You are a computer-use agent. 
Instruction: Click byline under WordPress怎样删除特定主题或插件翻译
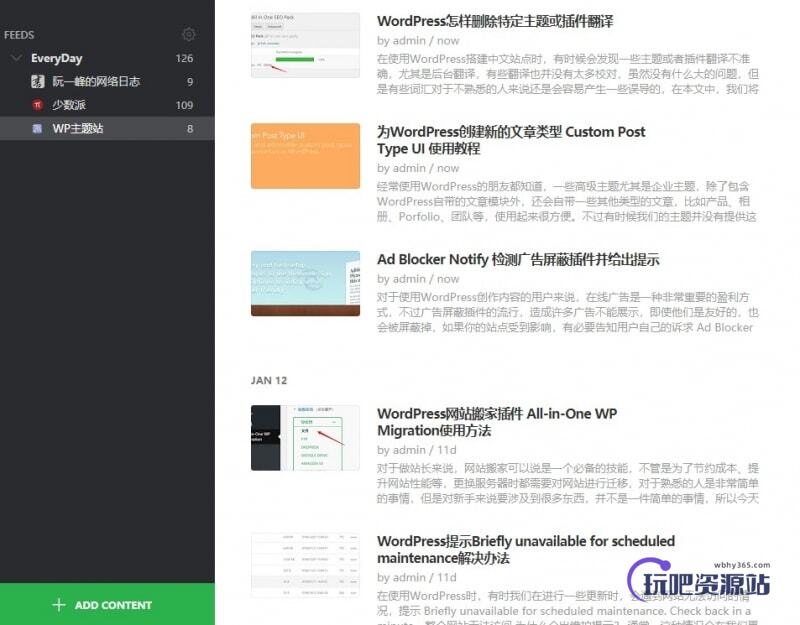coord(418,41)
